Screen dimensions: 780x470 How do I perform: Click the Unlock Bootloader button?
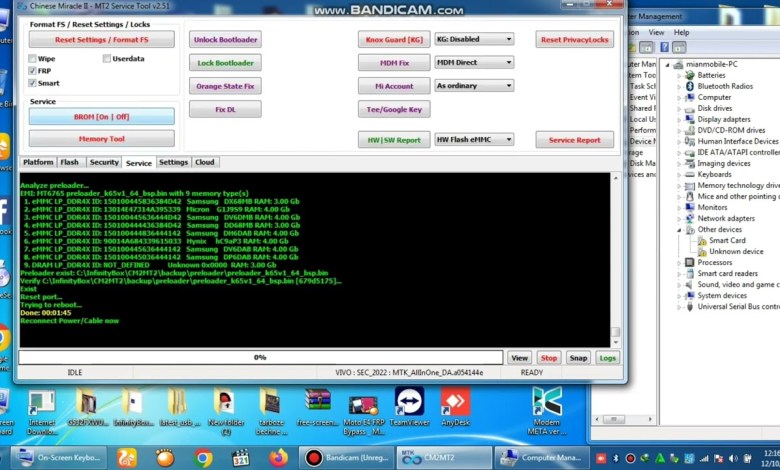click(x=225, y=39)
